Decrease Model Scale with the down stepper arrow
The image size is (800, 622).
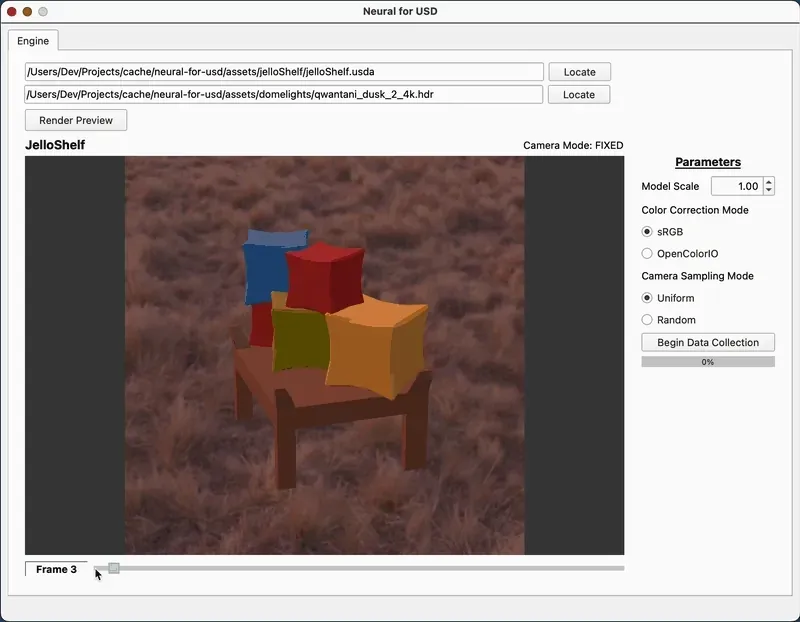pos(768,191)
